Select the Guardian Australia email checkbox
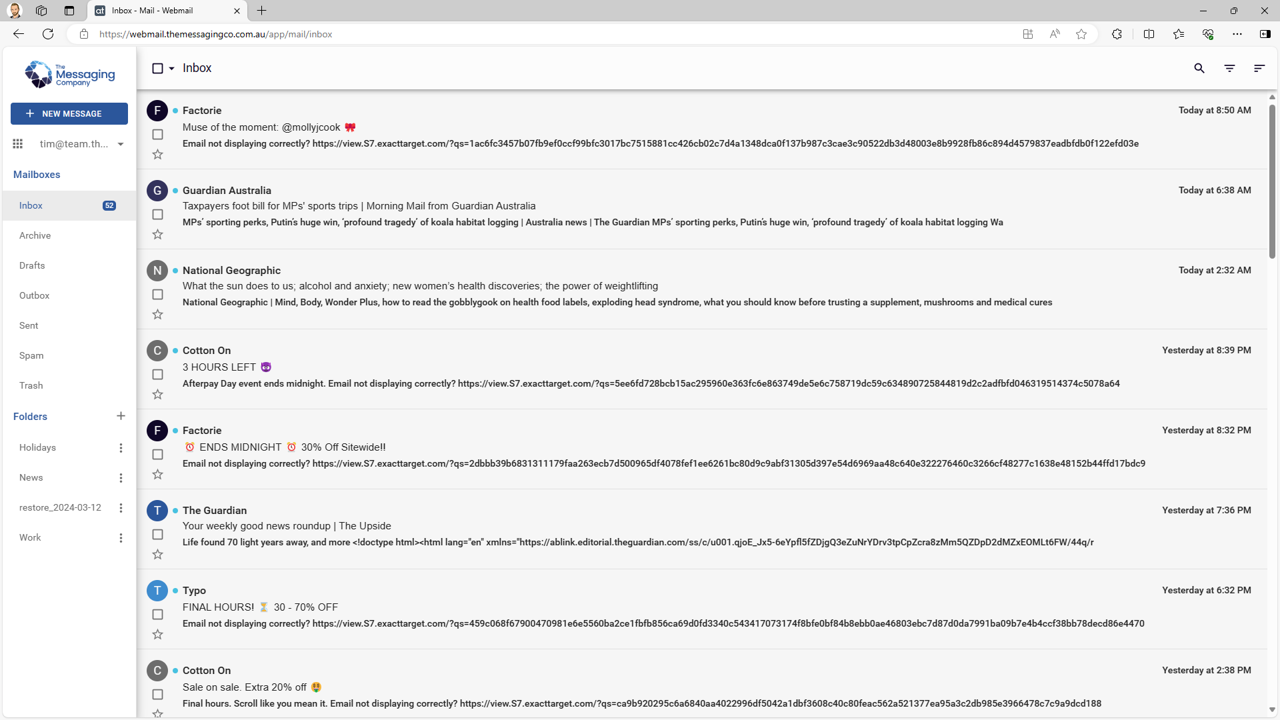Screen dimensions: 1280x720 [x=157, y=214]
